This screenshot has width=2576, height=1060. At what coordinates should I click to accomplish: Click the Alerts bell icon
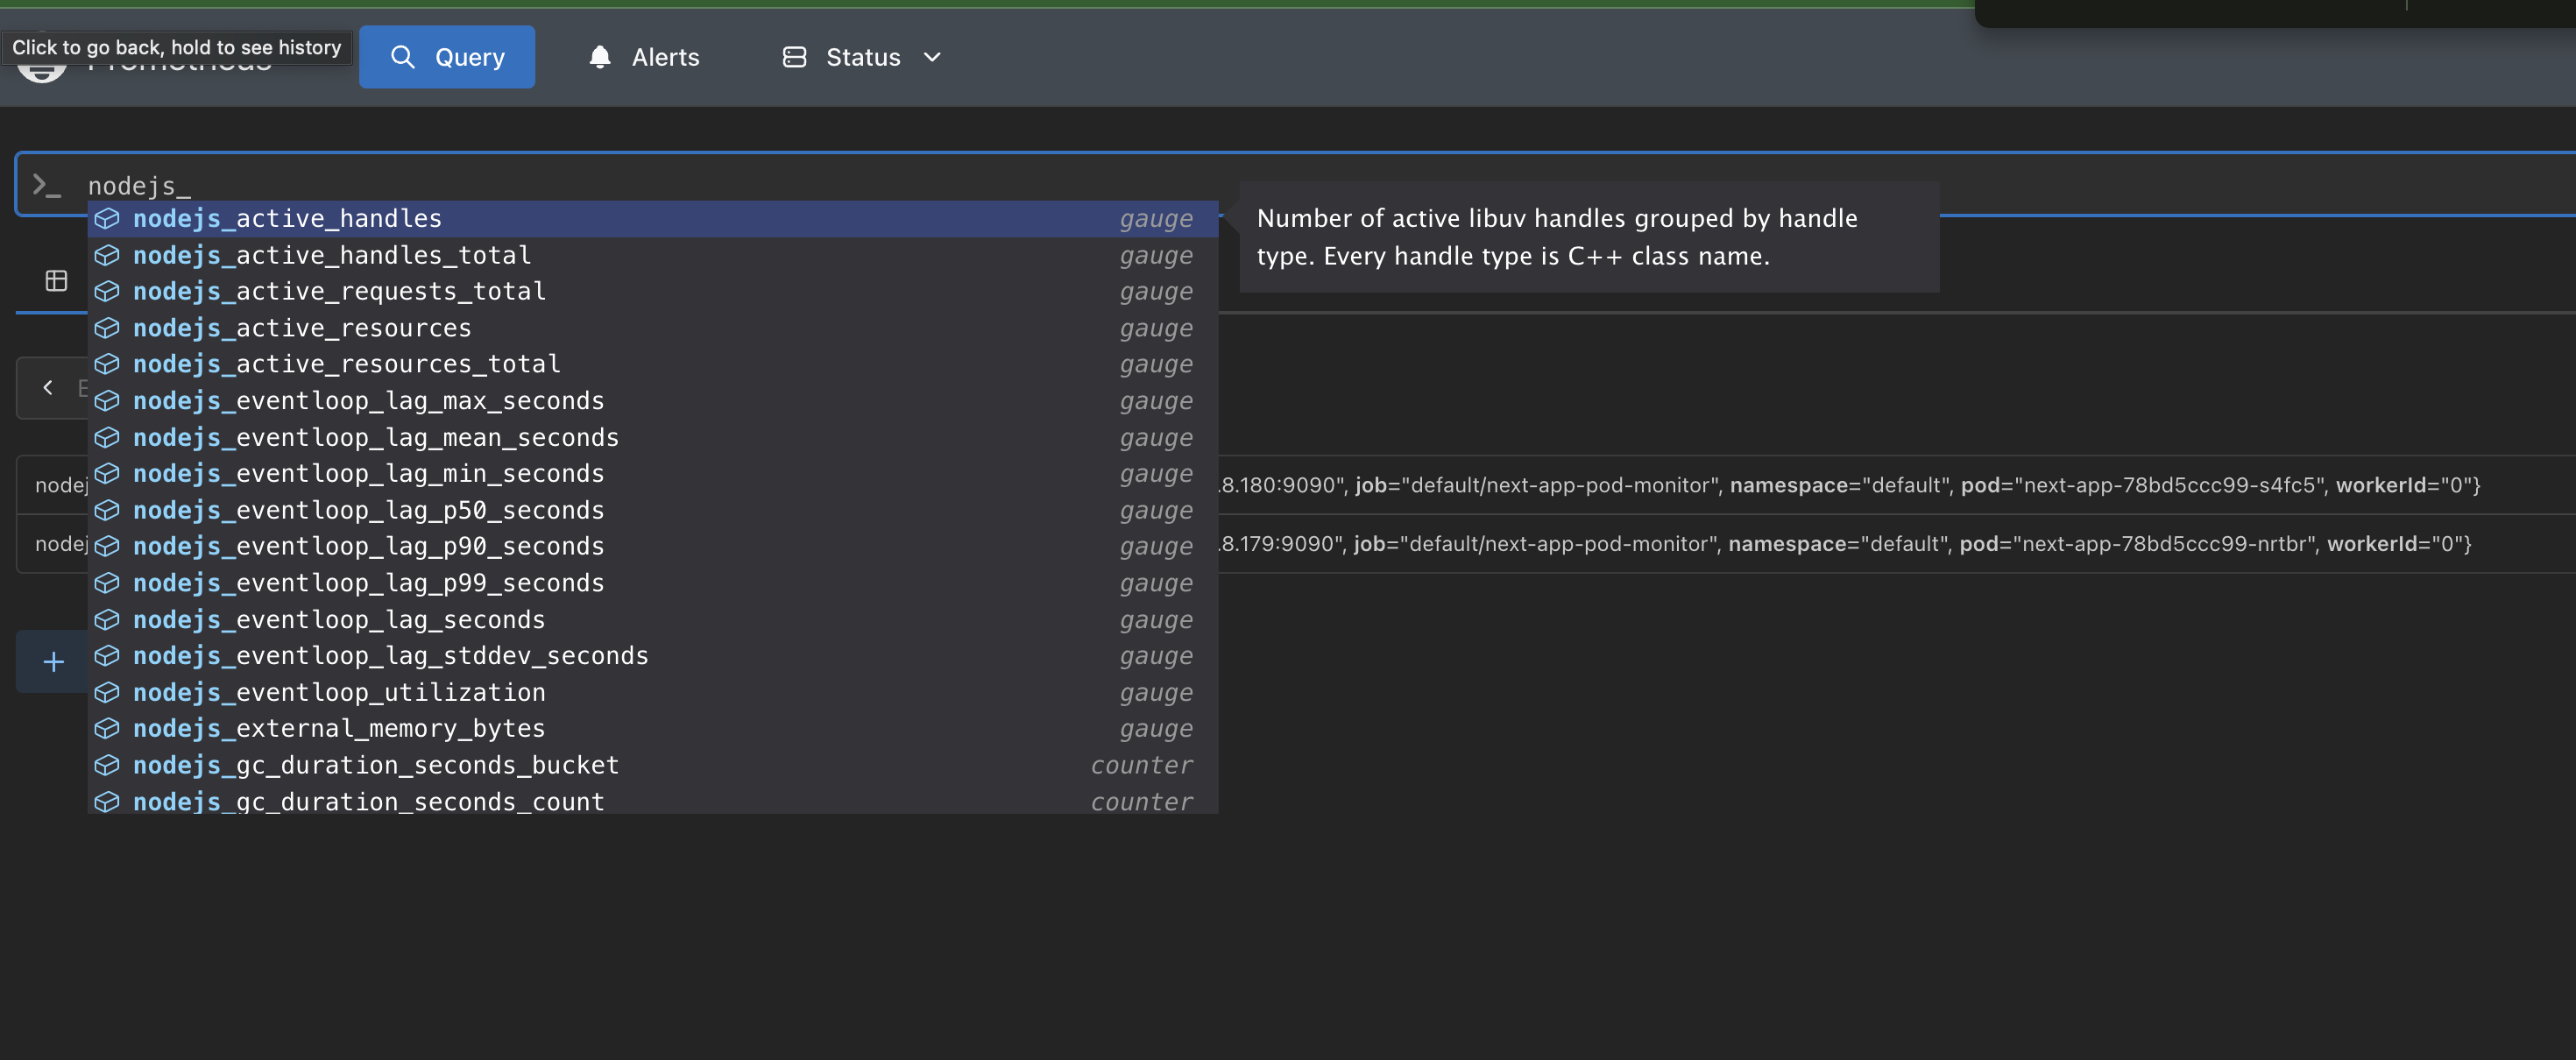click(600, 57)
